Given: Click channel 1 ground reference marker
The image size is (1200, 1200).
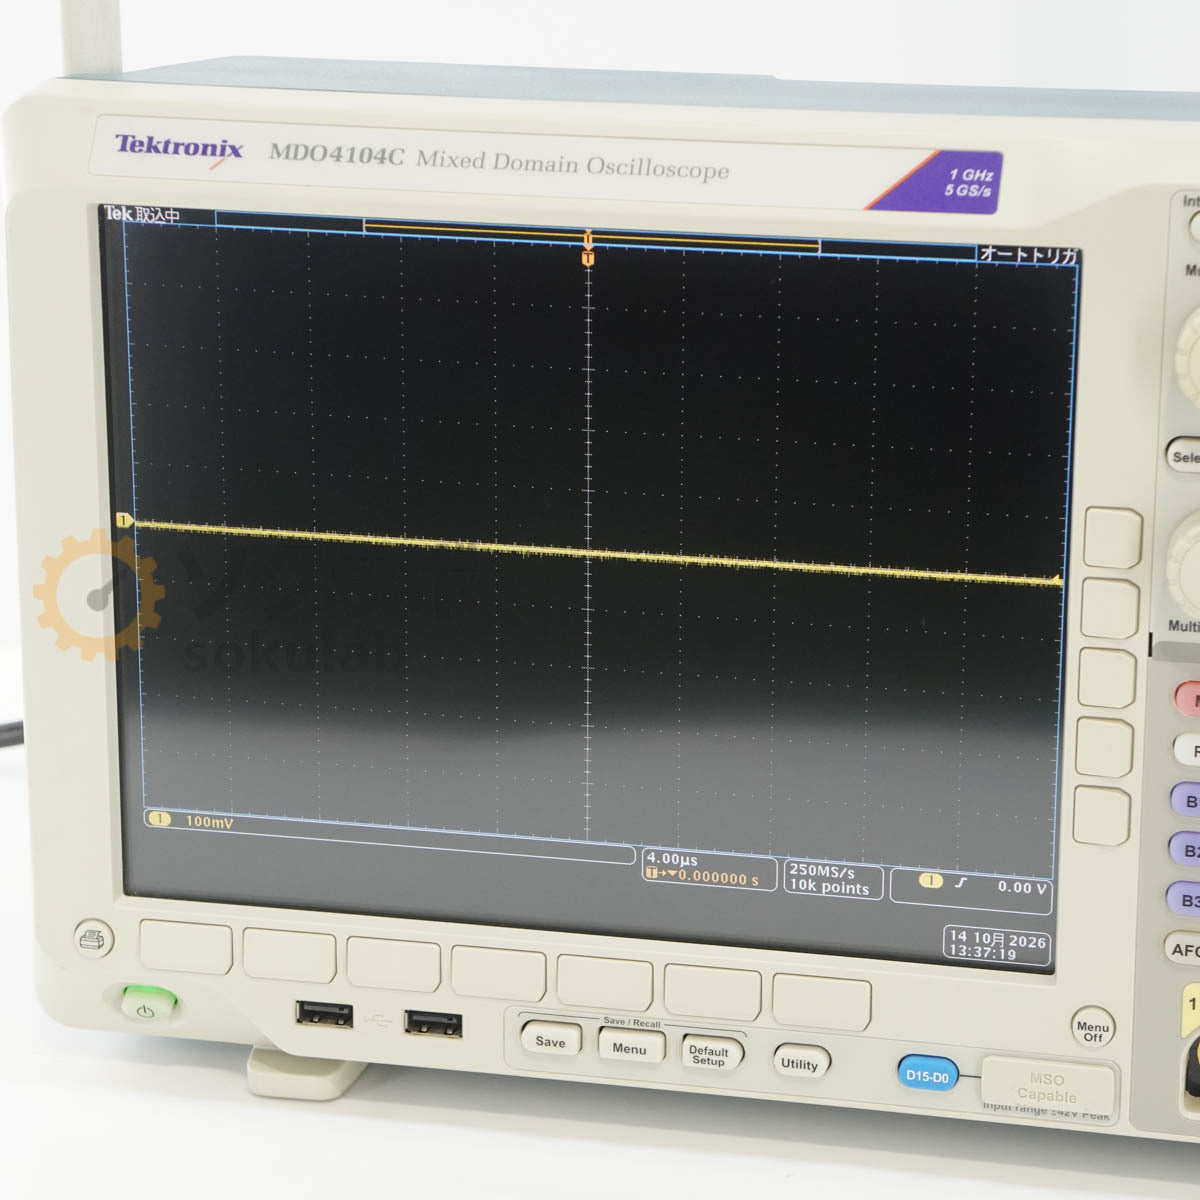Looking at the screenshot, I should tap(125, 521).
